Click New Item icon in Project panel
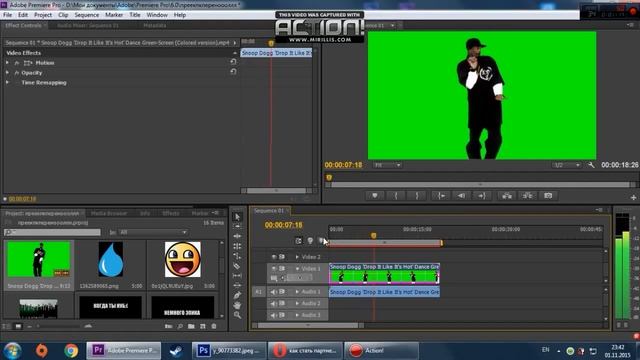This screenshot has height=360, width=640. (202, 326)
